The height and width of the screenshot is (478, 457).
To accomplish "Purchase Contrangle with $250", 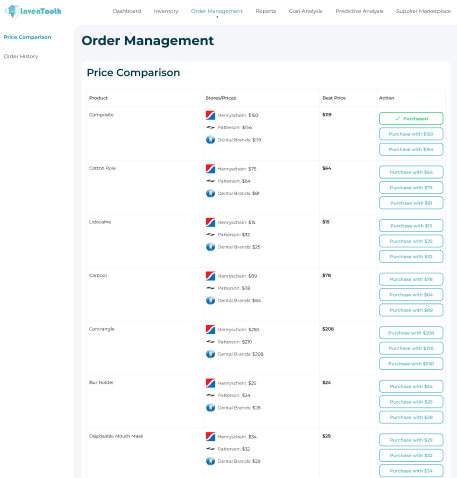I will (411, 364).
